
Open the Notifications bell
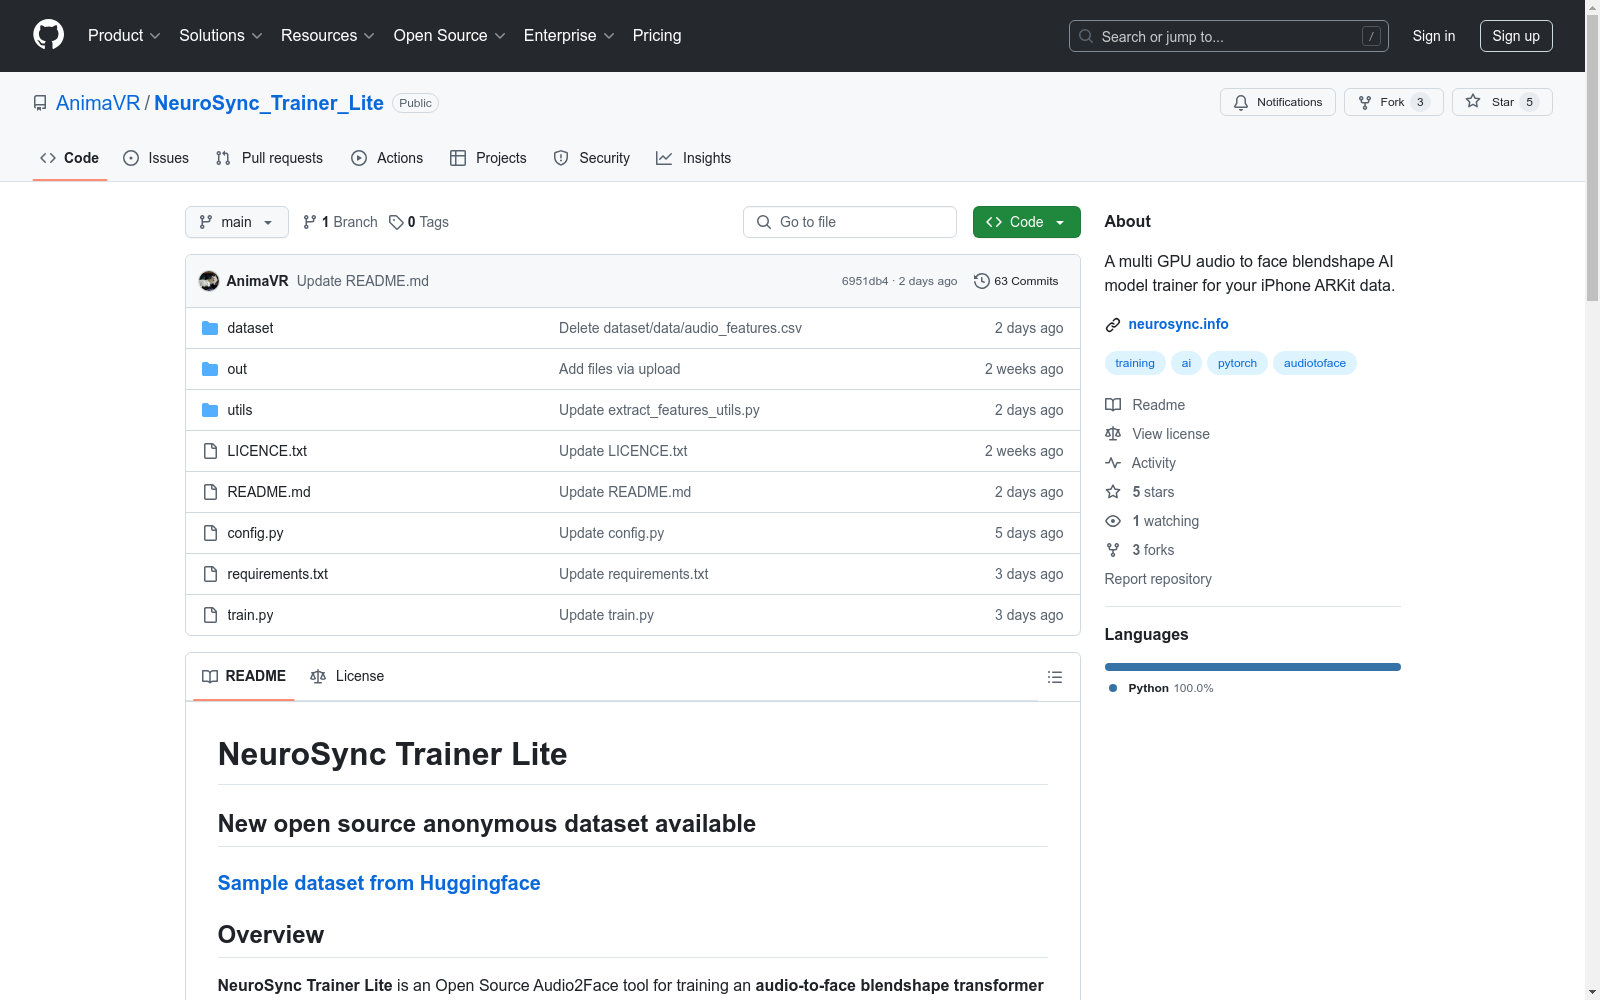(1277, 102)
